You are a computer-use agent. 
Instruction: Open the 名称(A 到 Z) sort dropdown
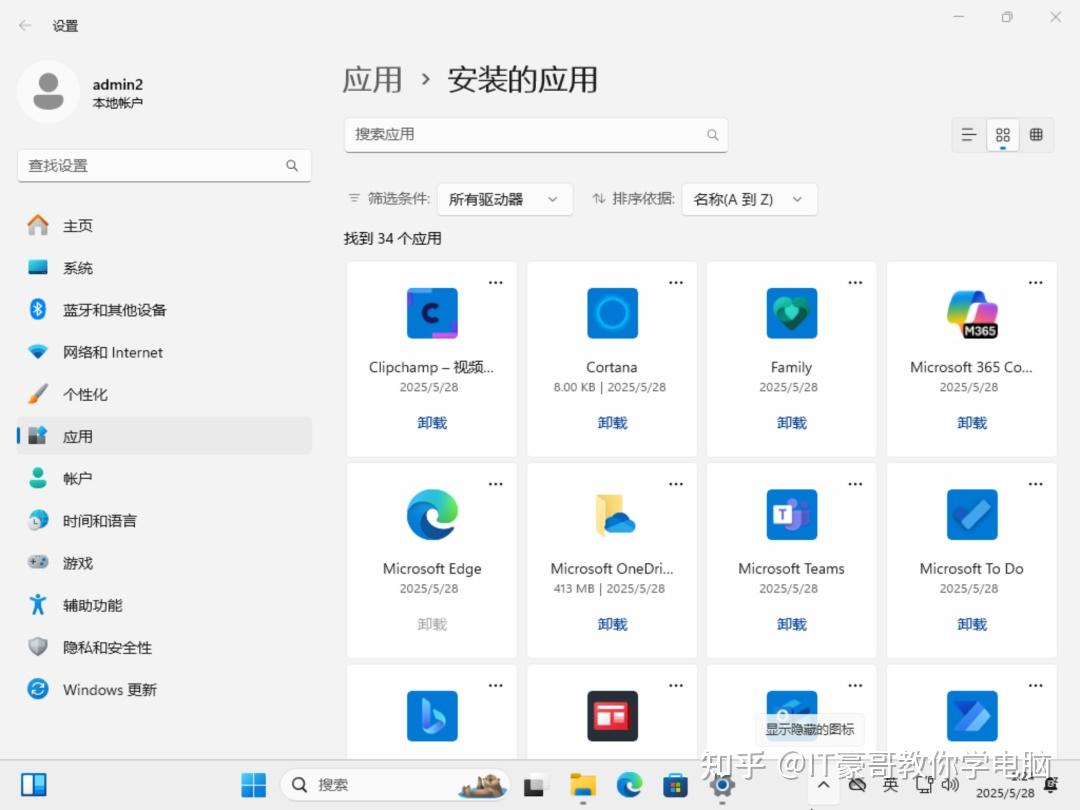749,199
